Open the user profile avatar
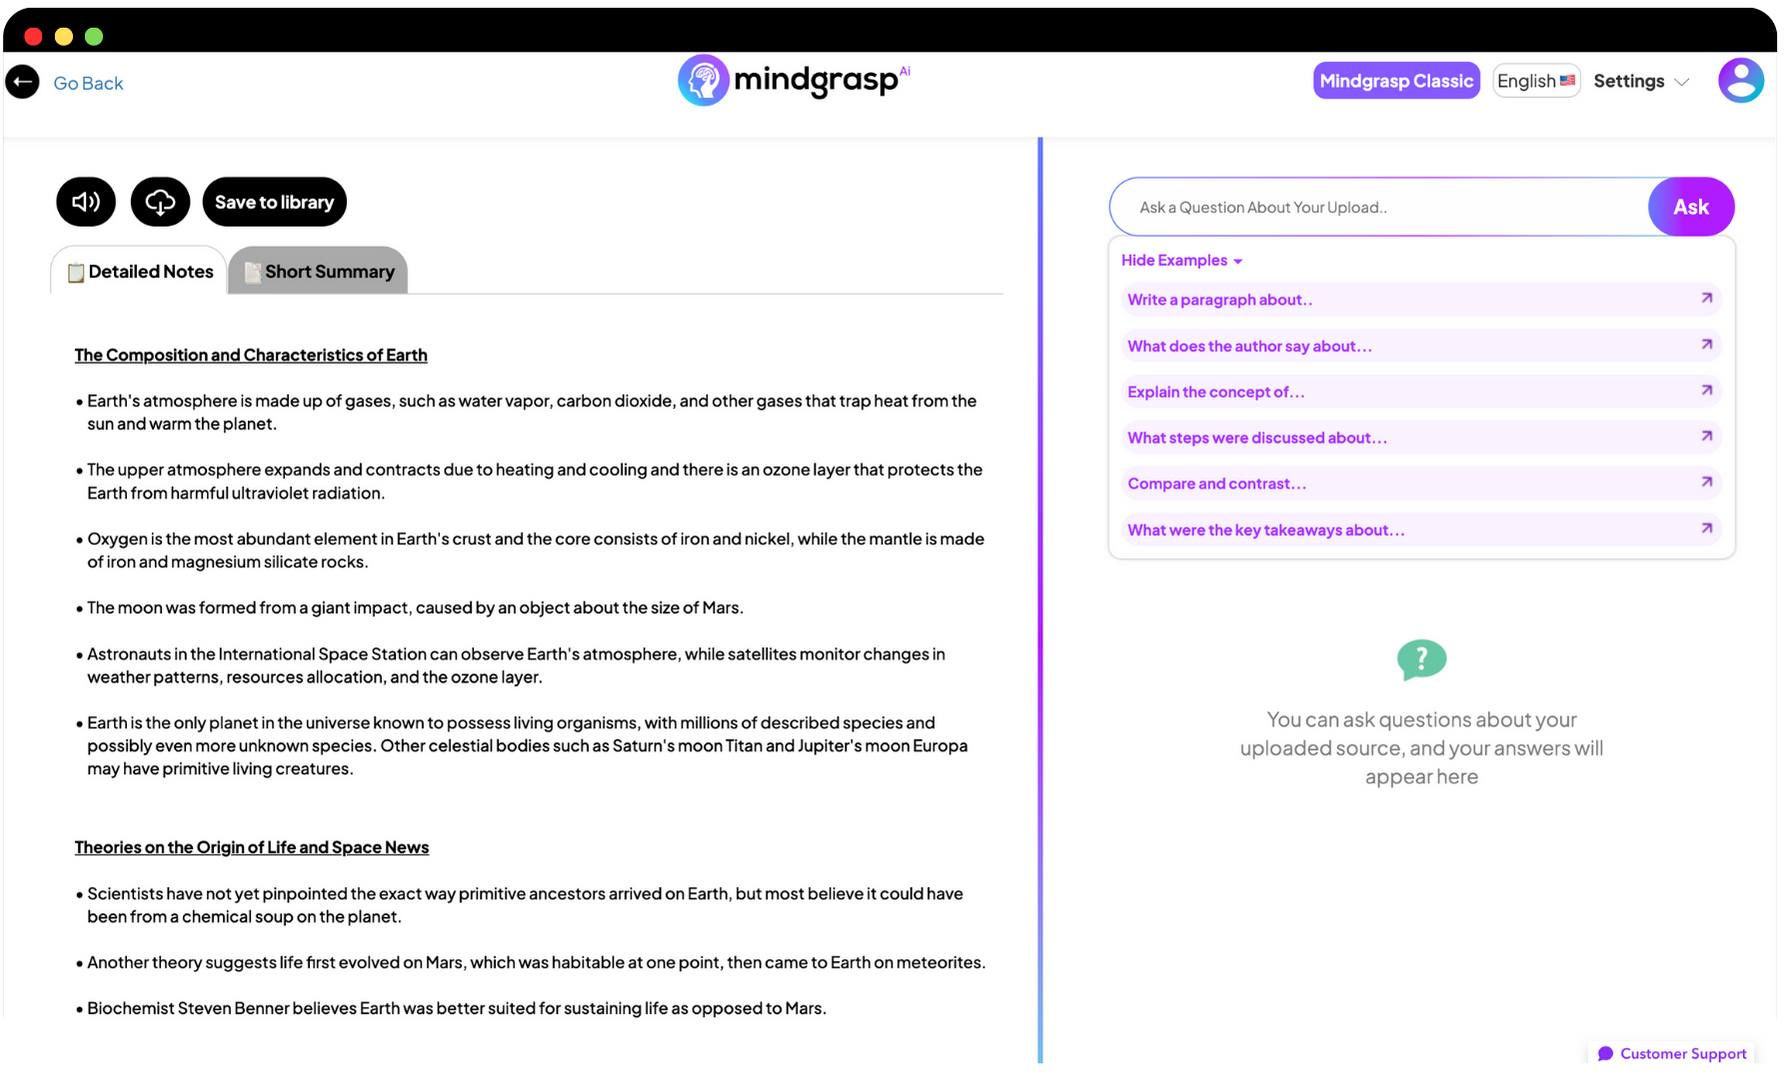 click(1741, 81)
